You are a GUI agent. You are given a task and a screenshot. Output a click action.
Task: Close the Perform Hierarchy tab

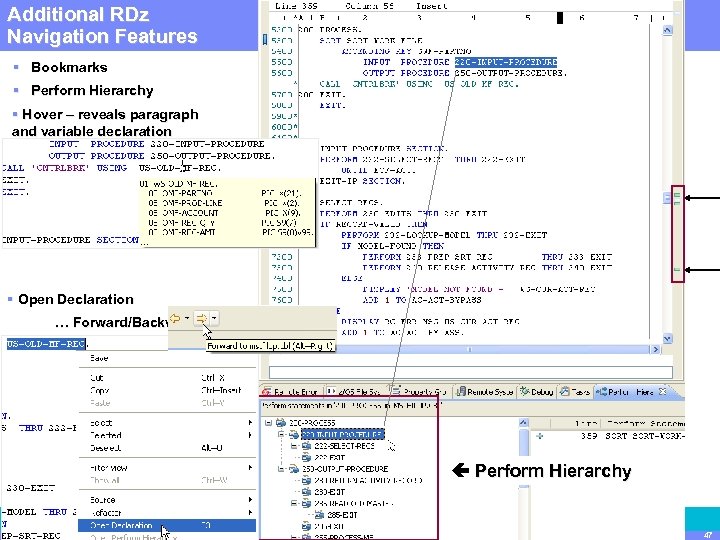[x=662, y=391]
